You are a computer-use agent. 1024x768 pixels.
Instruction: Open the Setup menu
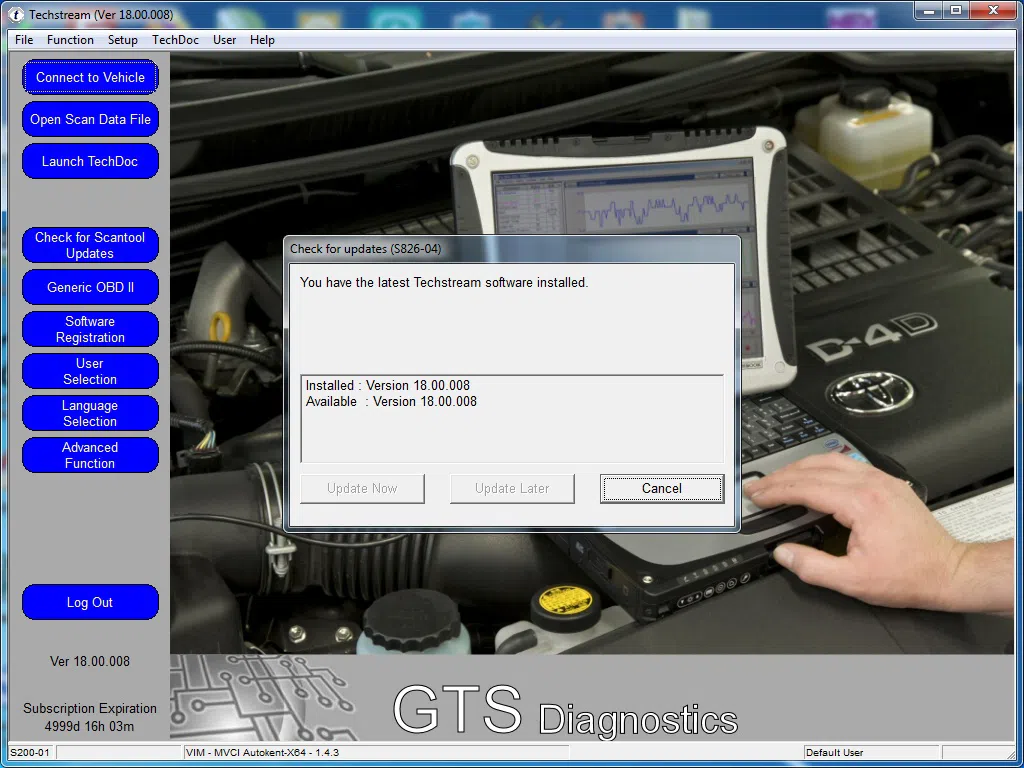(x=123, y=40)
